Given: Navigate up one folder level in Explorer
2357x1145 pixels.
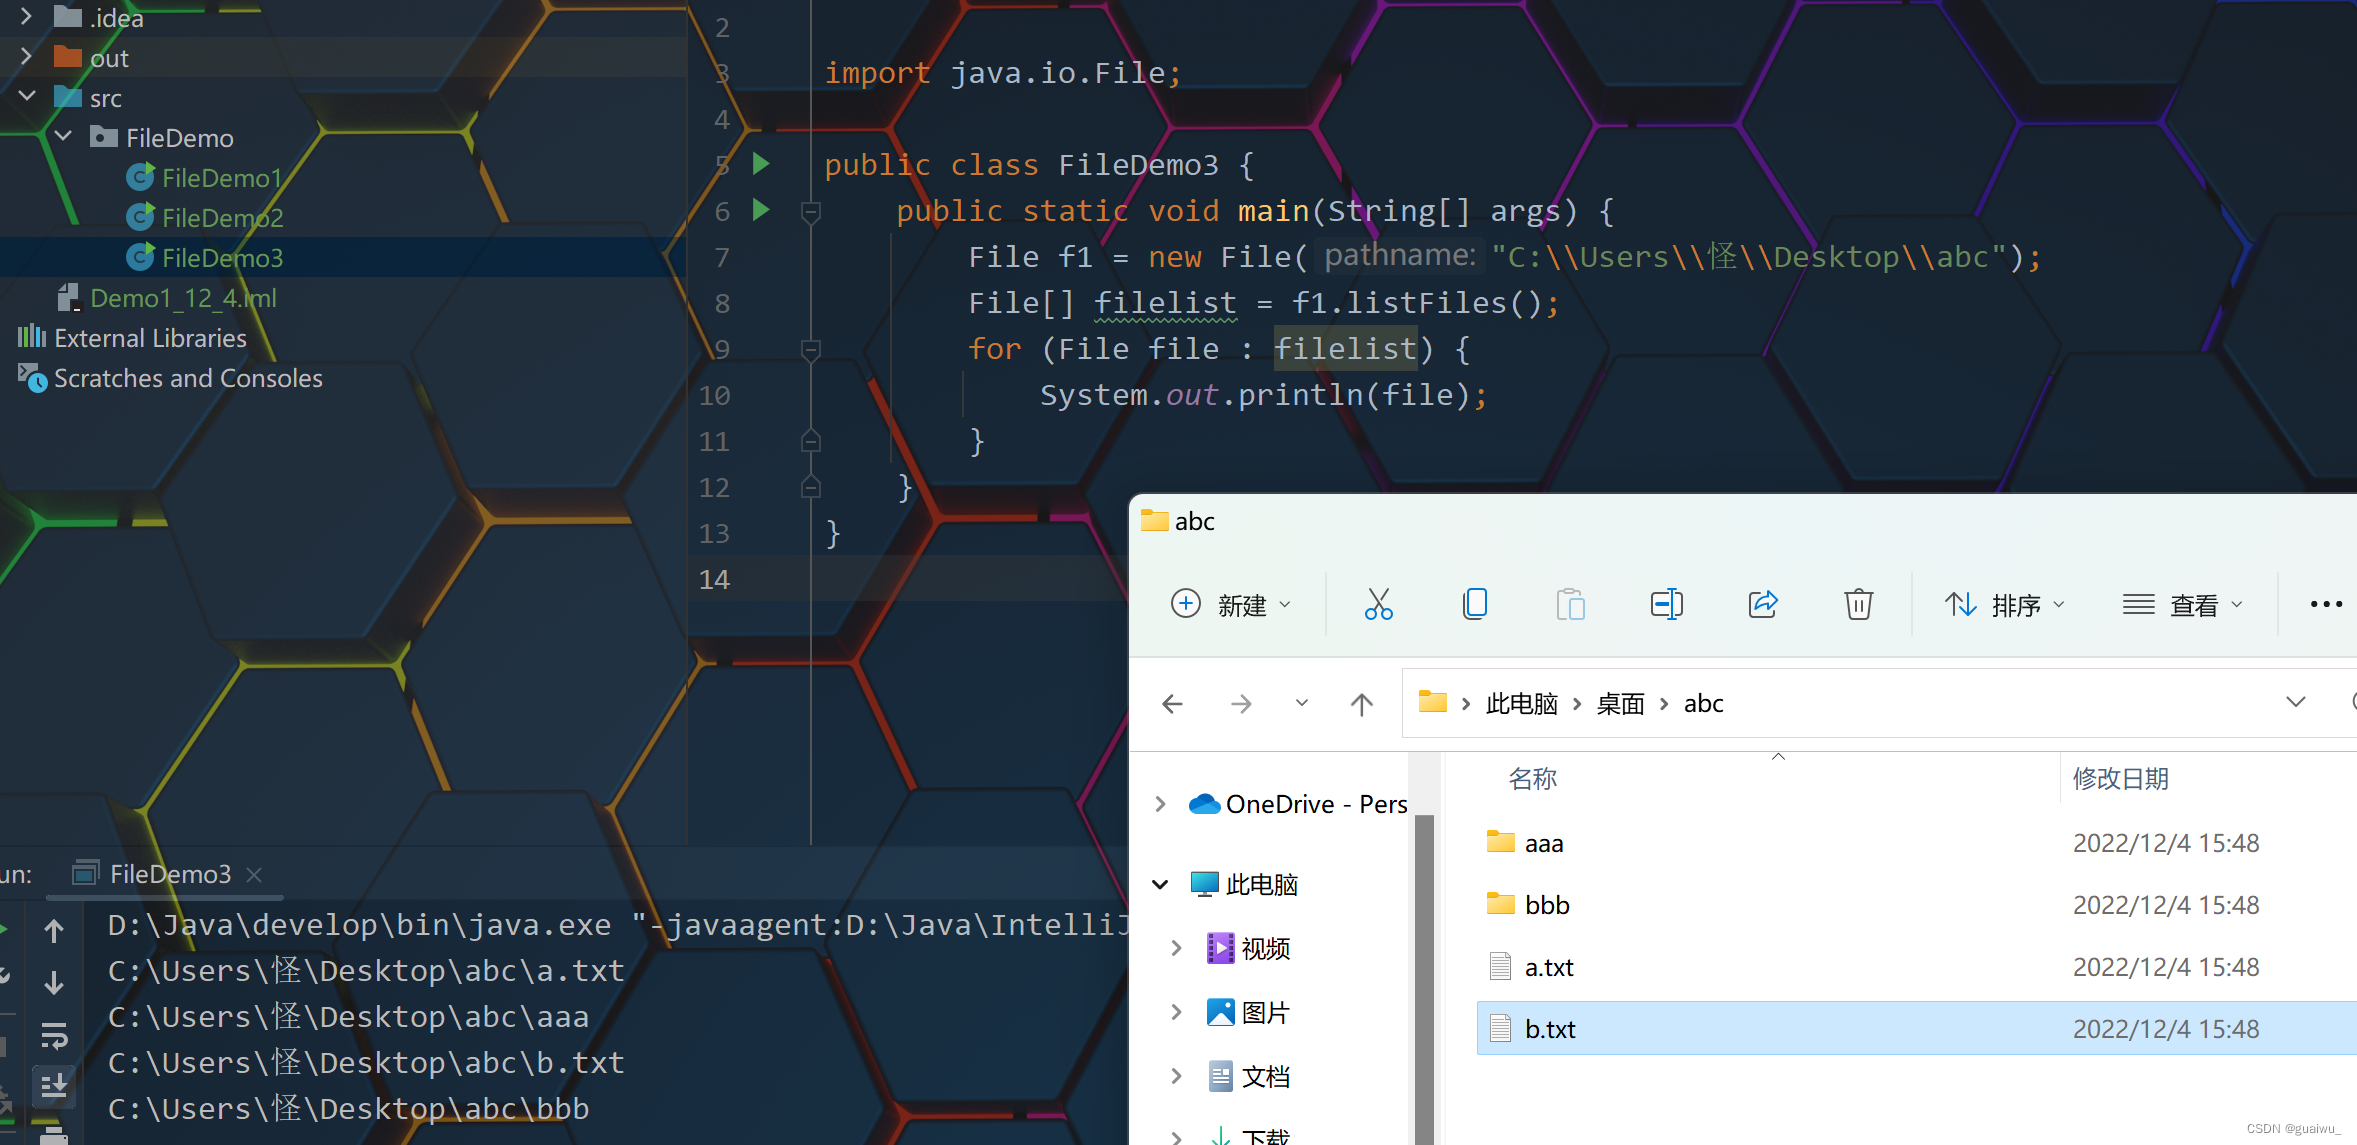Looking at the screenshot, I should (x=1361, y=704).
